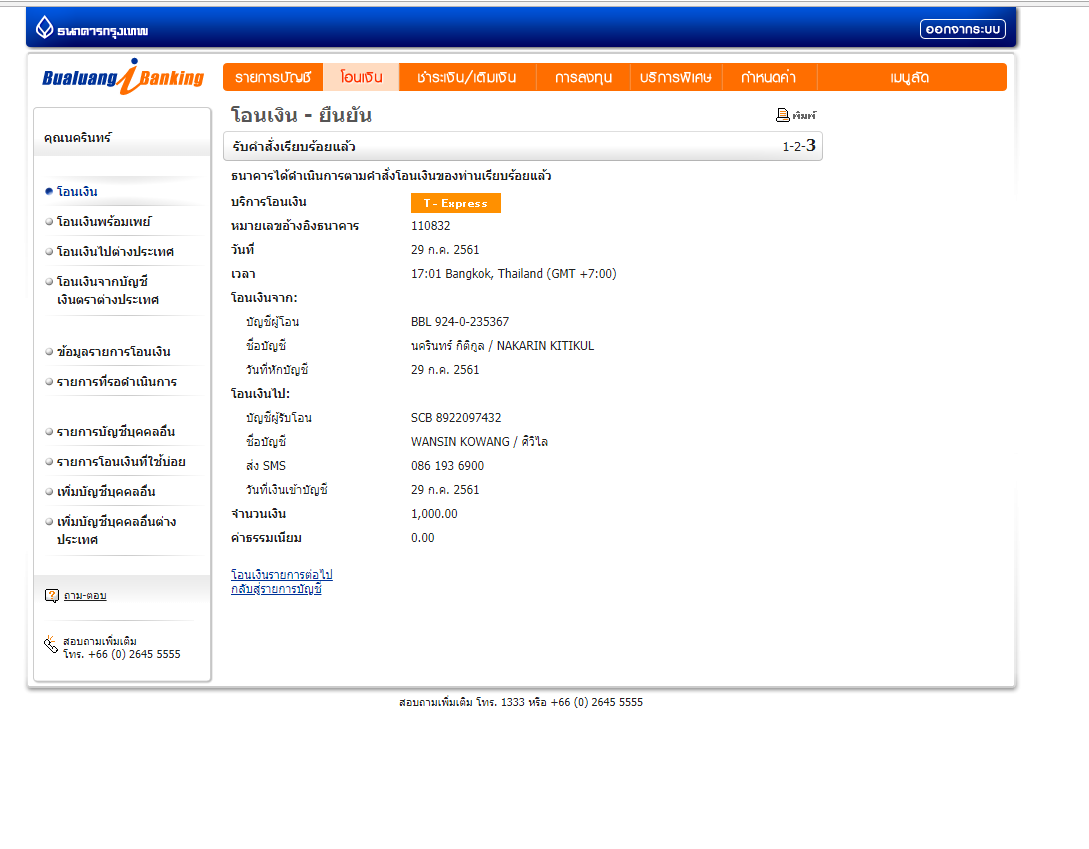Click the phone inquiry icon in sidebar

(51, 644)
